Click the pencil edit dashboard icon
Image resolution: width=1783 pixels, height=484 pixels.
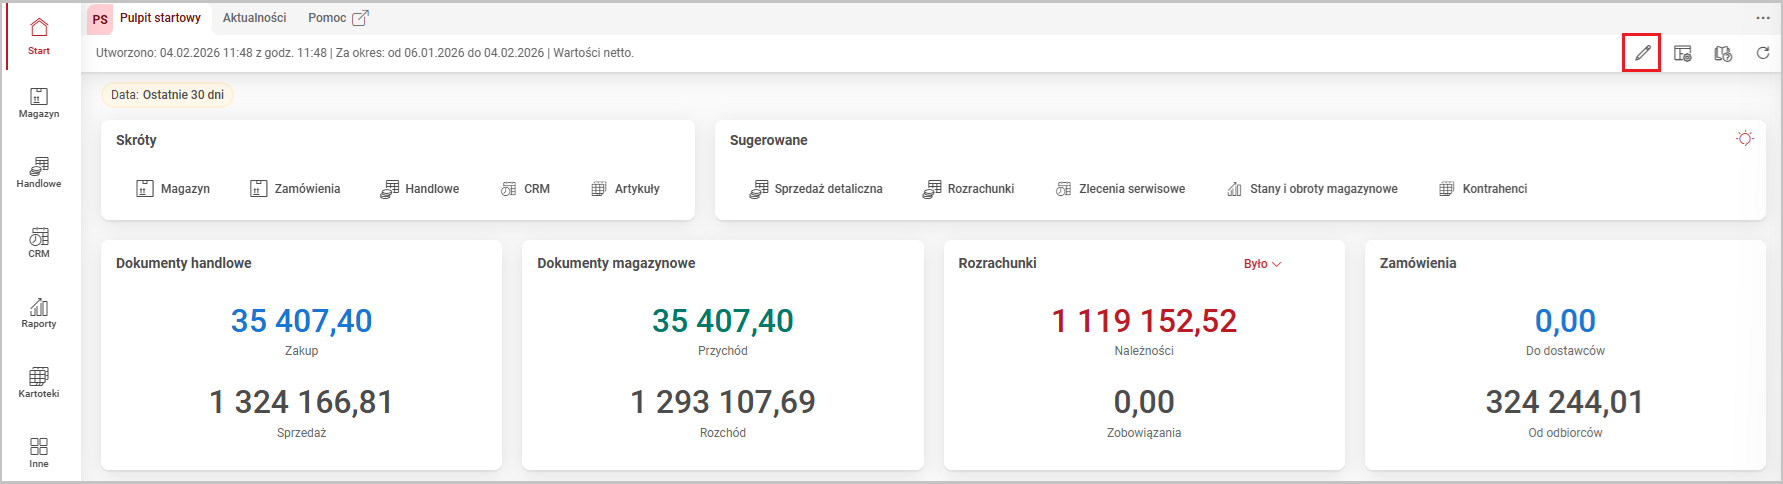1641,53
